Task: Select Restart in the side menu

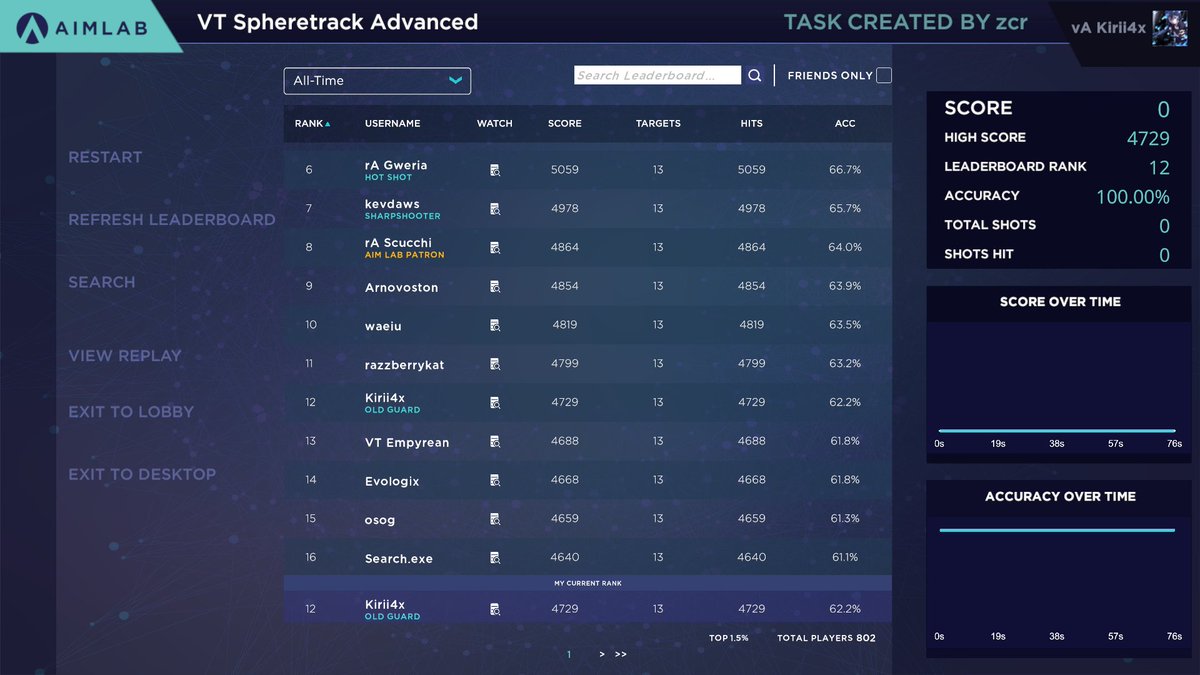Action: click(105, 157)
